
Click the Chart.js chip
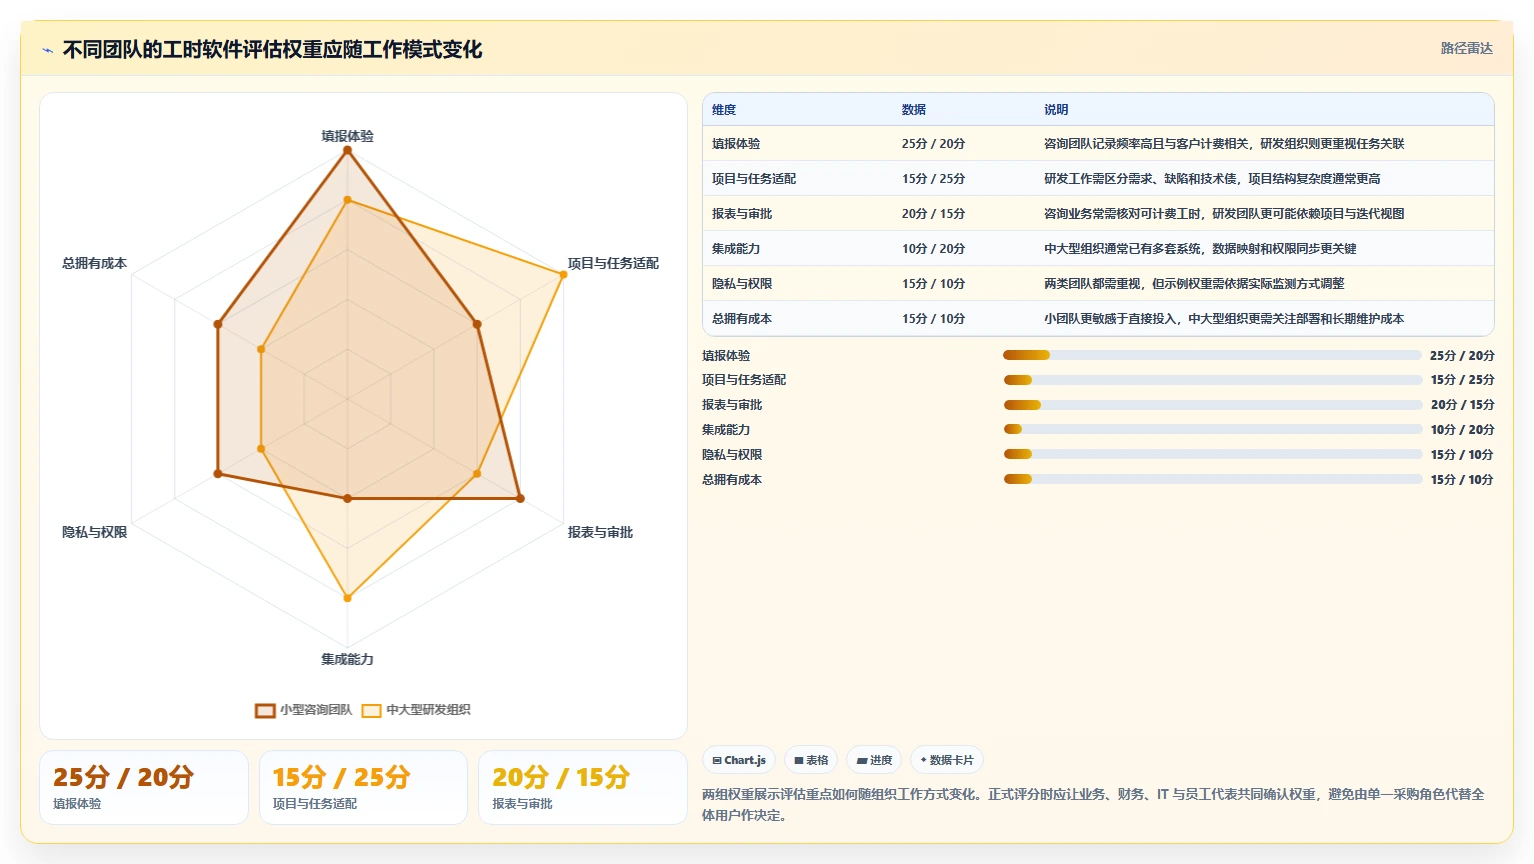(x=739, y=760)
